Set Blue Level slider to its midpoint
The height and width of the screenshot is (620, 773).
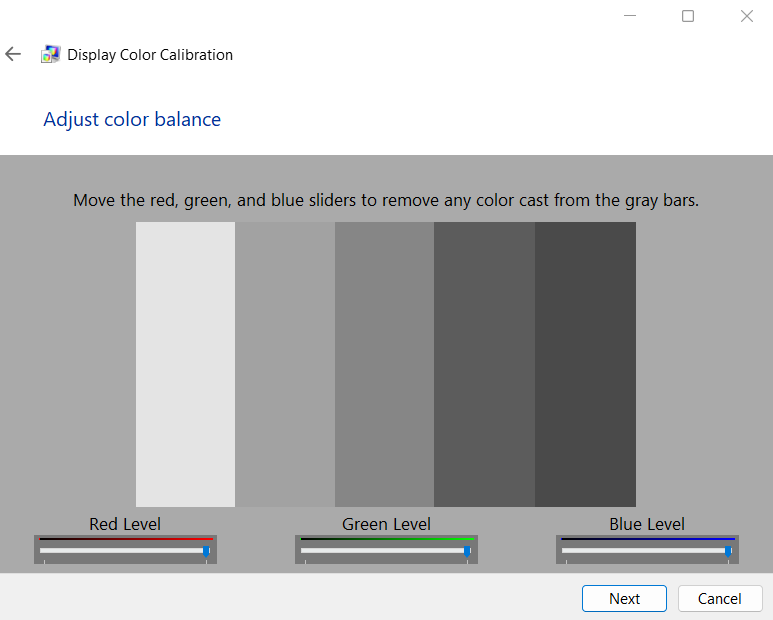(x=647, y=550)
